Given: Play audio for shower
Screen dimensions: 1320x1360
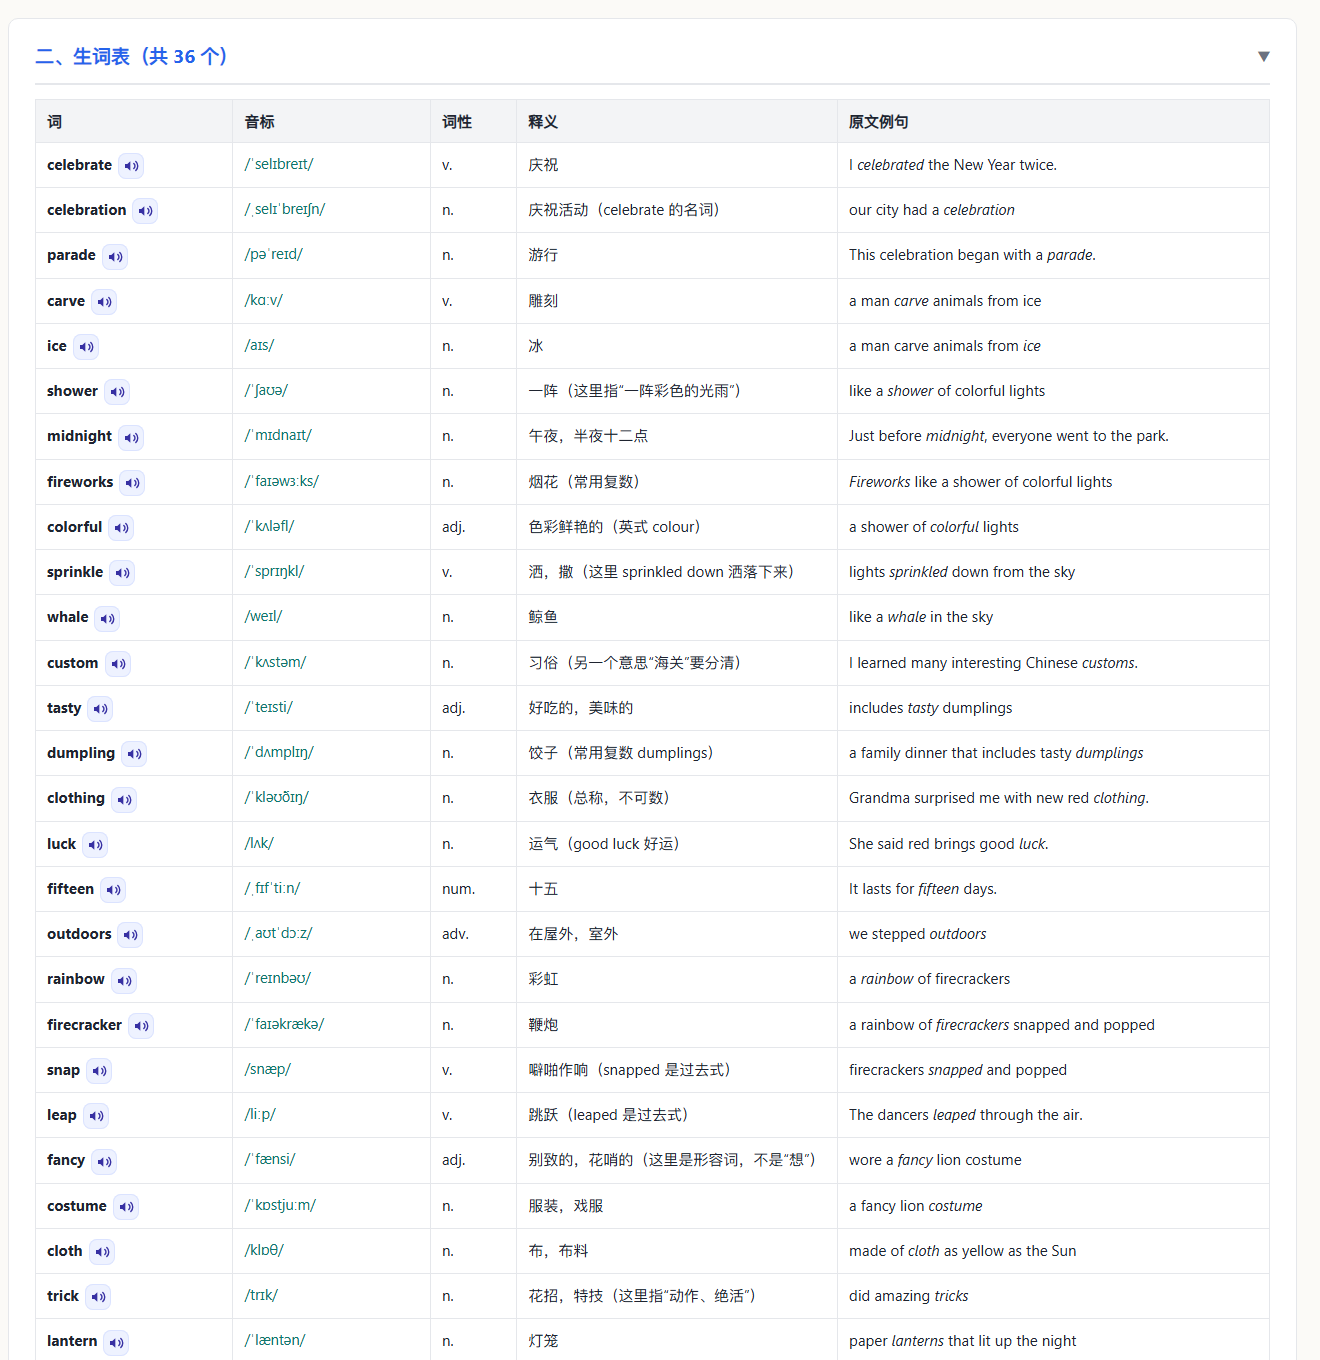Looking at the screenshot, I should pyautogui.click(x=117, y=392).
